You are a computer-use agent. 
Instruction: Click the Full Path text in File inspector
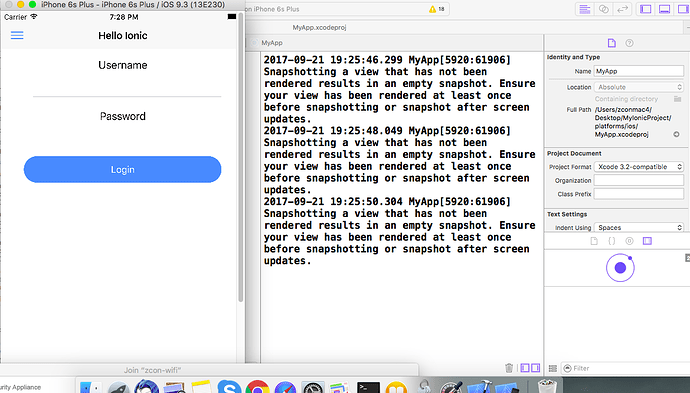pyautogui.click(x=633, y=122)
